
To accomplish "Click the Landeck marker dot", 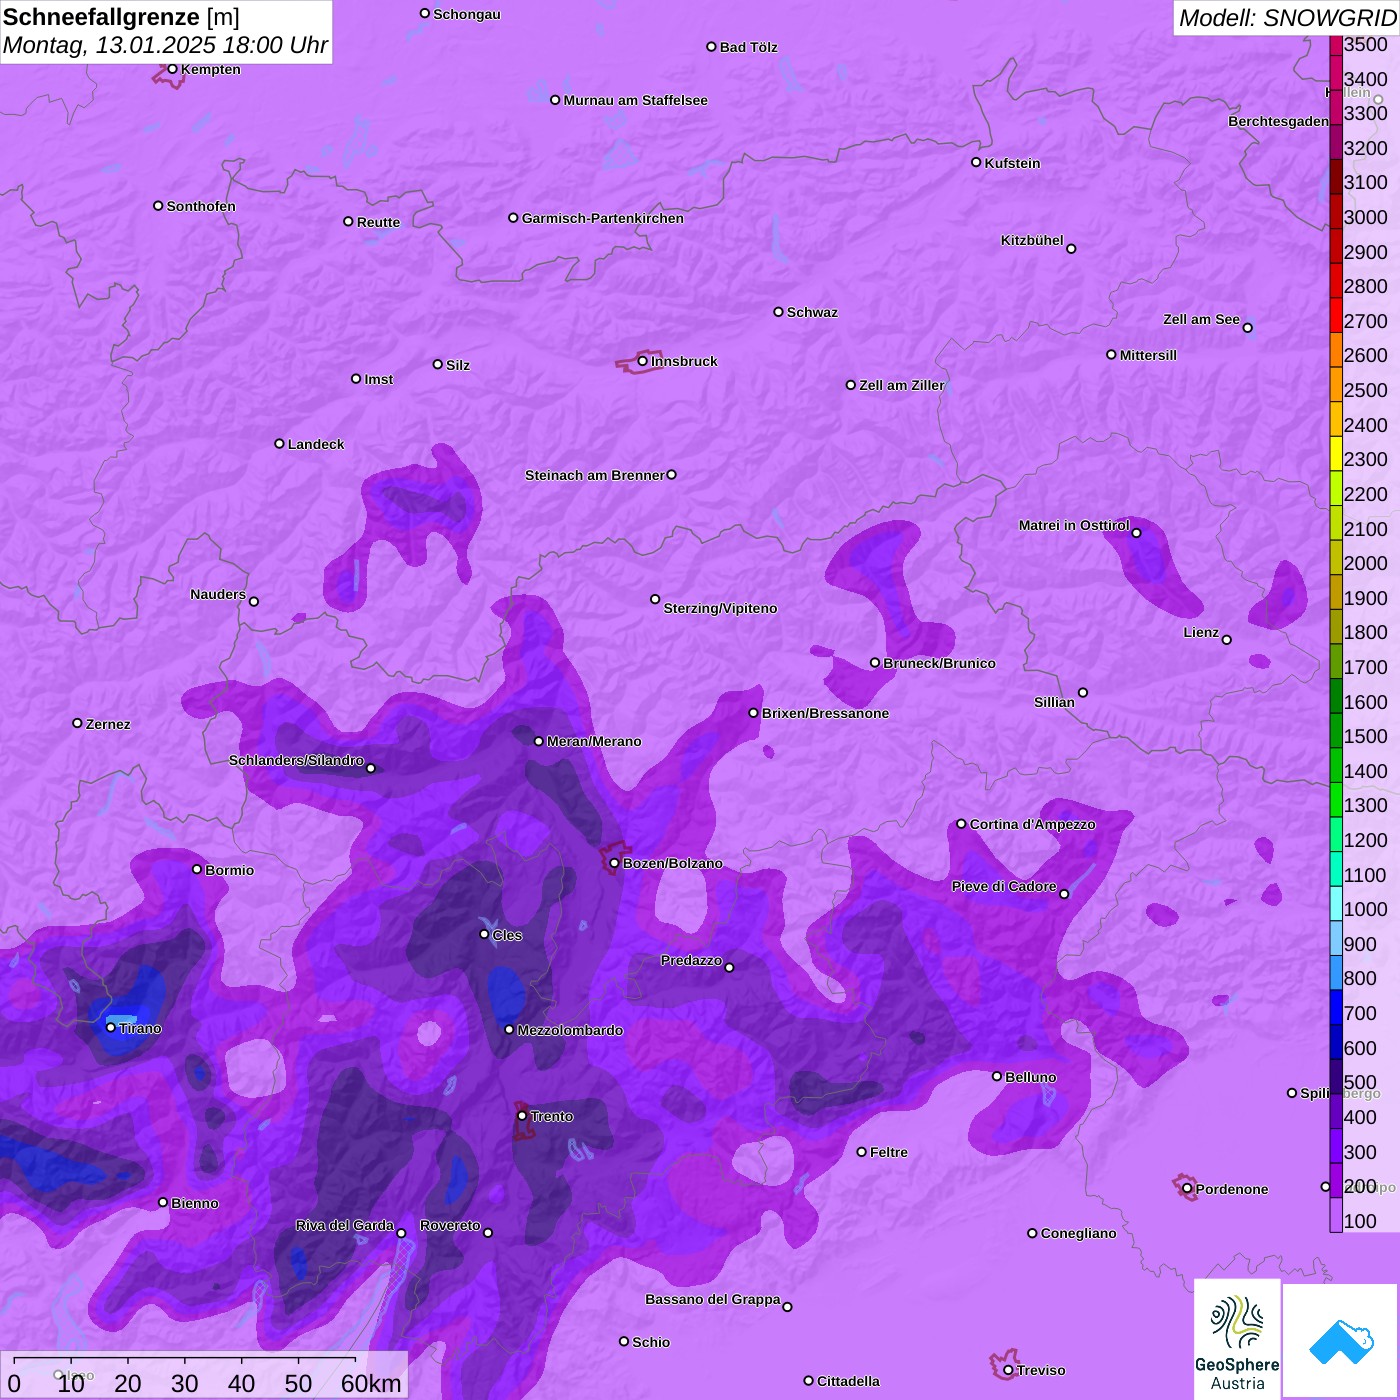I will (279, 443).
